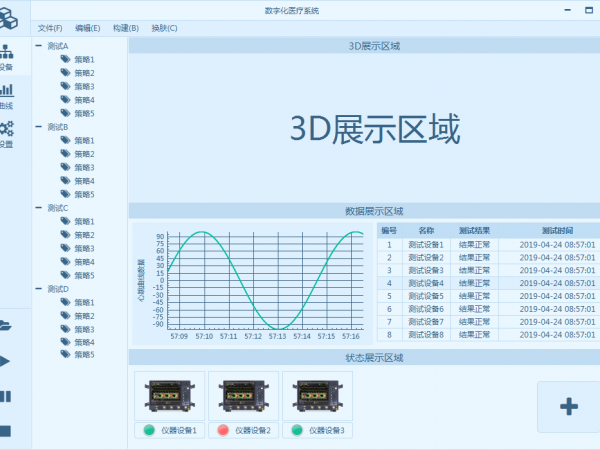The width and height of the screenshot is (600, 450).
Task: Collapse the 测试D tree node
Action: point(39,289)
